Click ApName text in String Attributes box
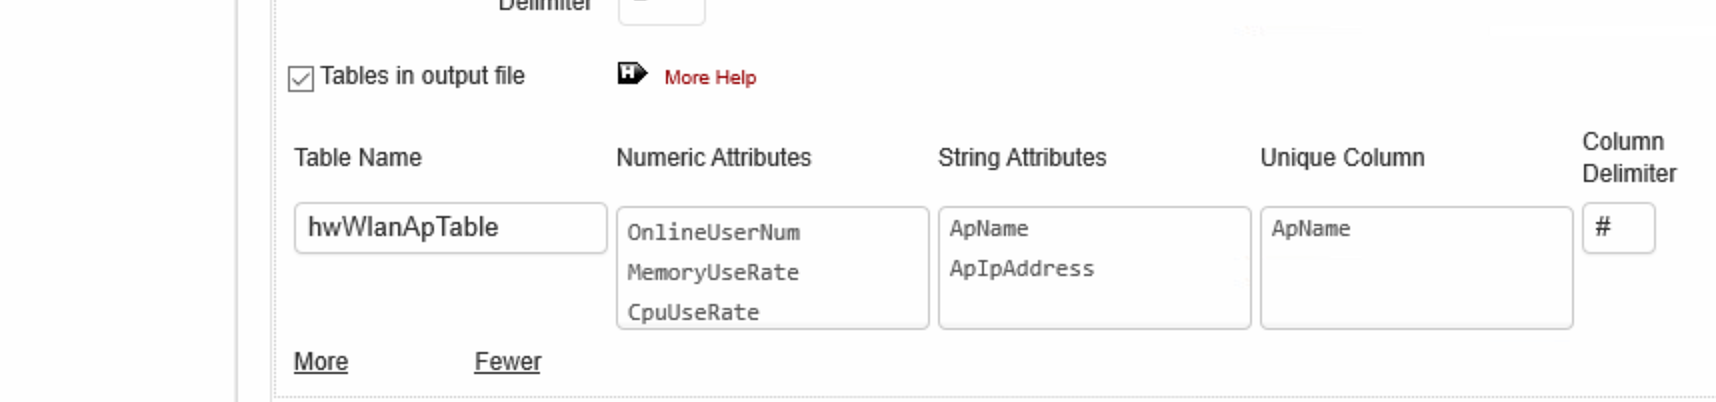1716x402 pixels. (989, 229)
